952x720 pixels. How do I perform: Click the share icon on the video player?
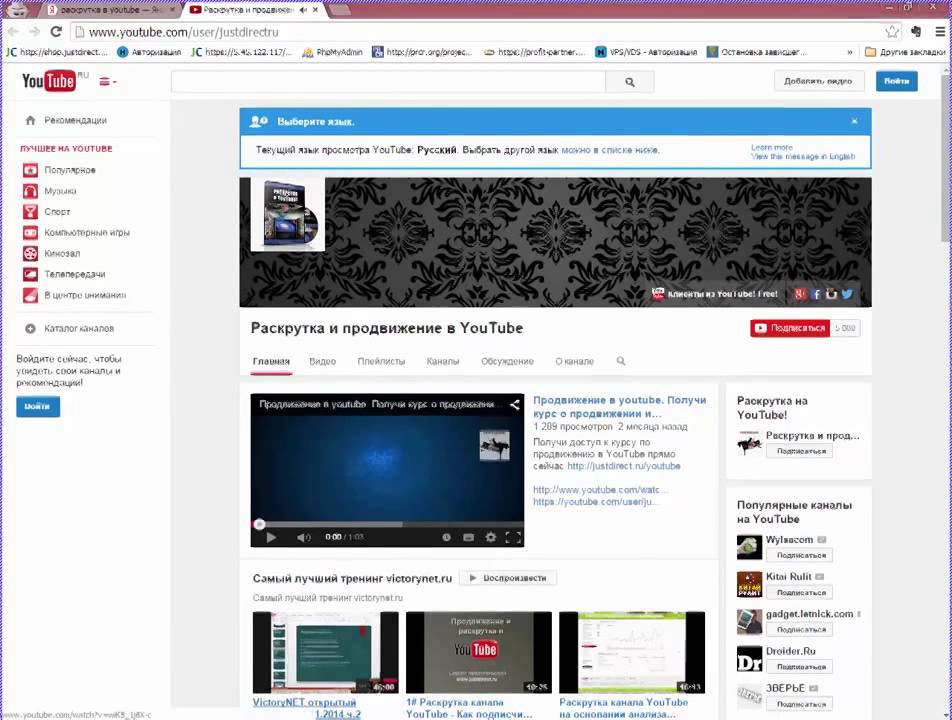[515, 405]
